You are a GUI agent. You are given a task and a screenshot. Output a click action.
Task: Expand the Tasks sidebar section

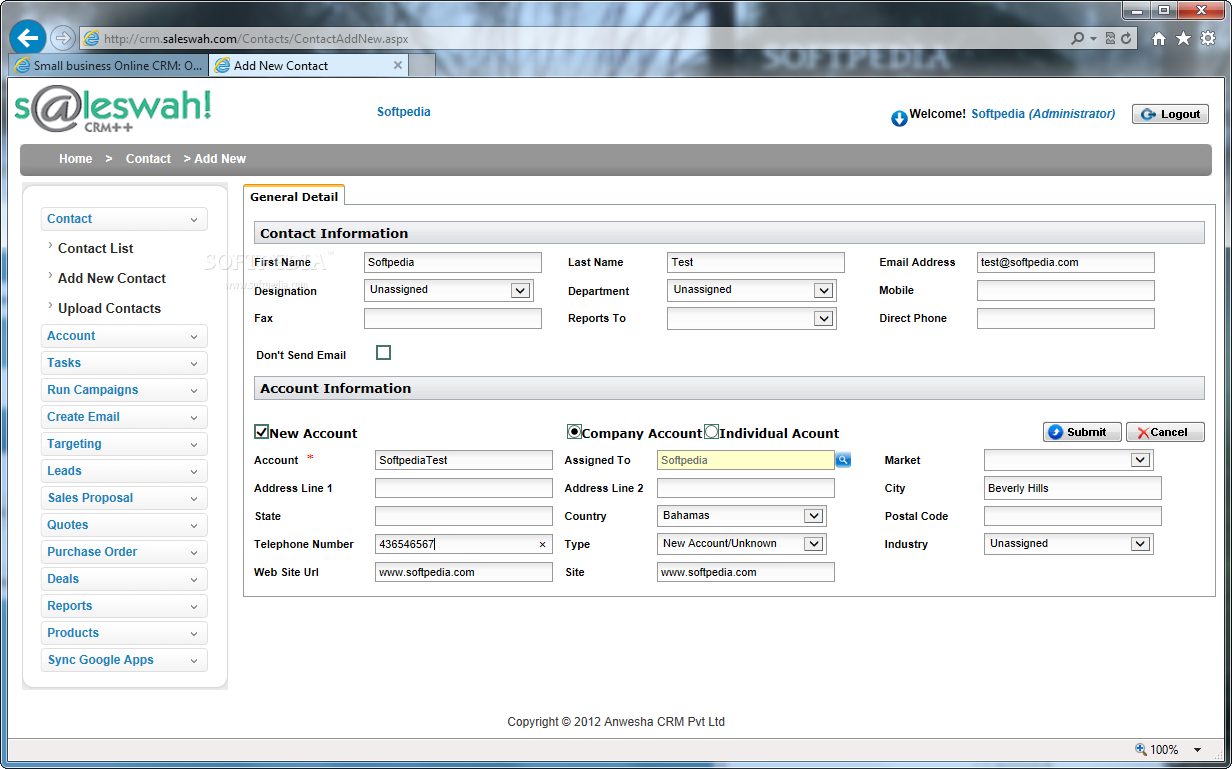click(124, 363)
